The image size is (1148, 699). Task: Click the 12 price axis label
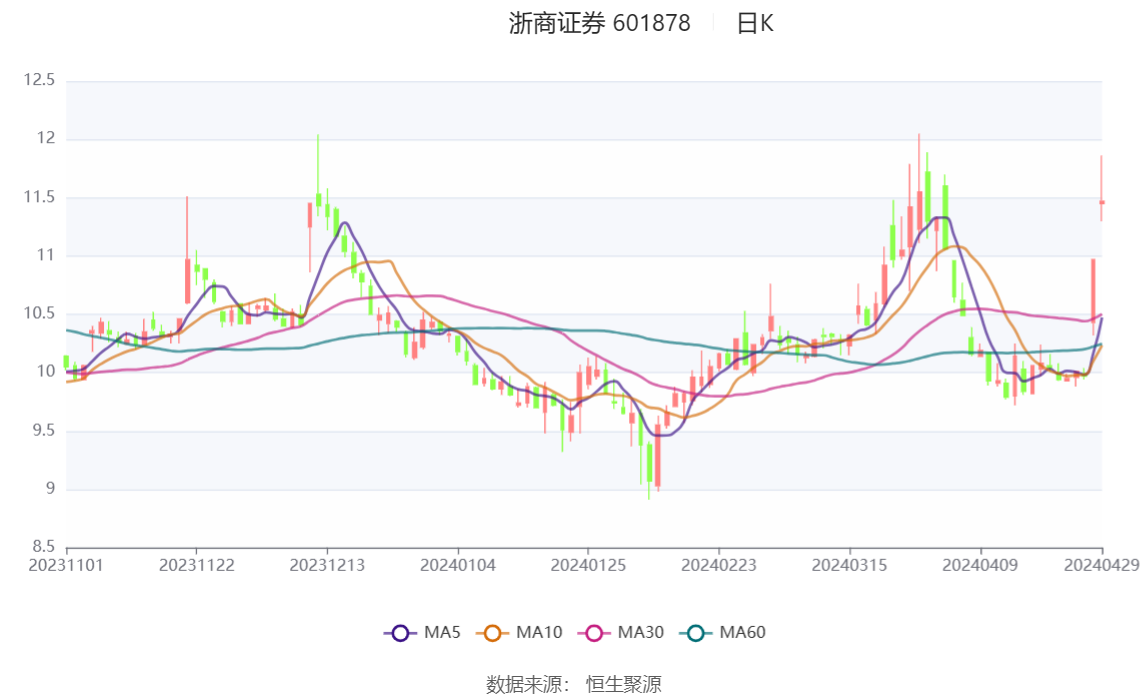tap(46, 138)
